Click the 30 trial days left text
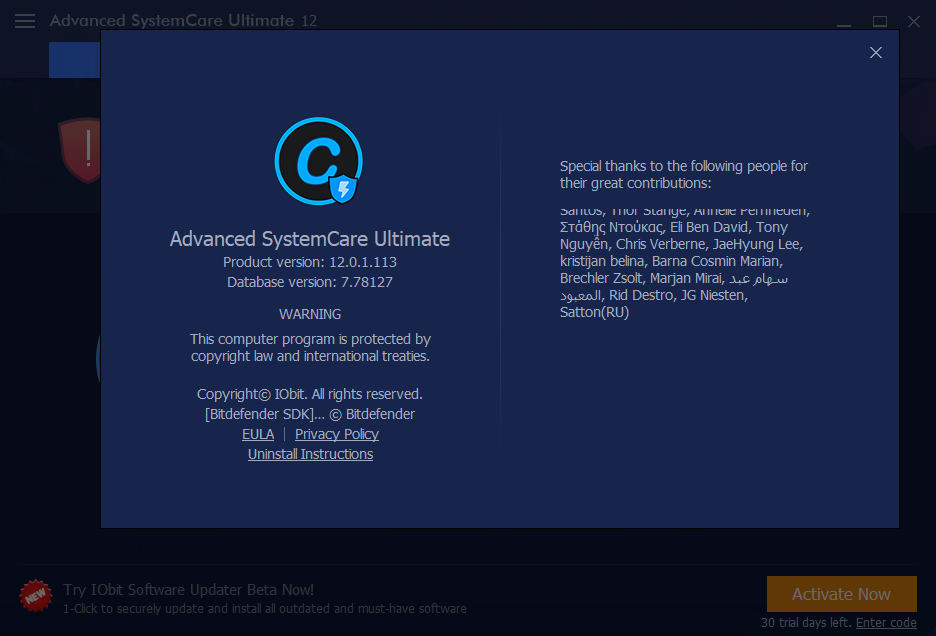This screenshot has width=936, height=636. [806, 623]
